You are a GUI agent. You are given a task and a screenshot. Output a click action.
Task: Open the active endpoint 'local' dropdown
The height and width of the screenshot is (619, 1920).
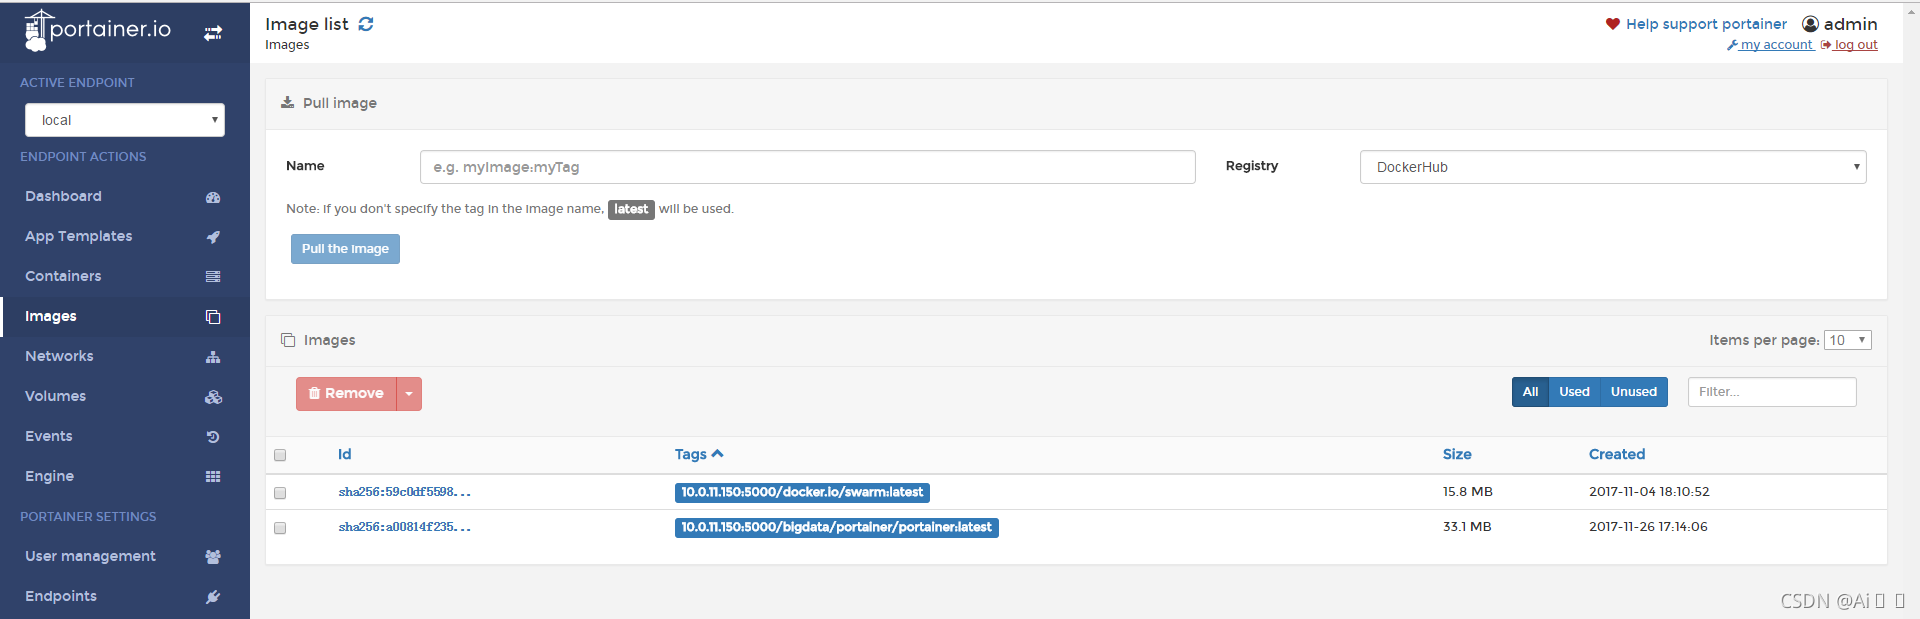[x=125, y=120]
